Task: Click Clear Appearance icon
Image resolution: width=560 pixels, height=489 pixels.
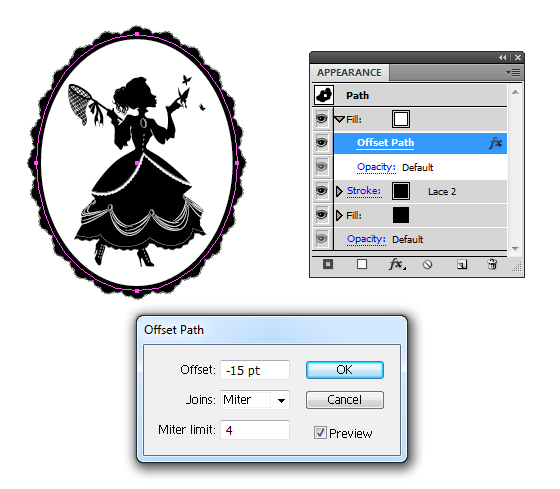Action: tap(428, 265)
